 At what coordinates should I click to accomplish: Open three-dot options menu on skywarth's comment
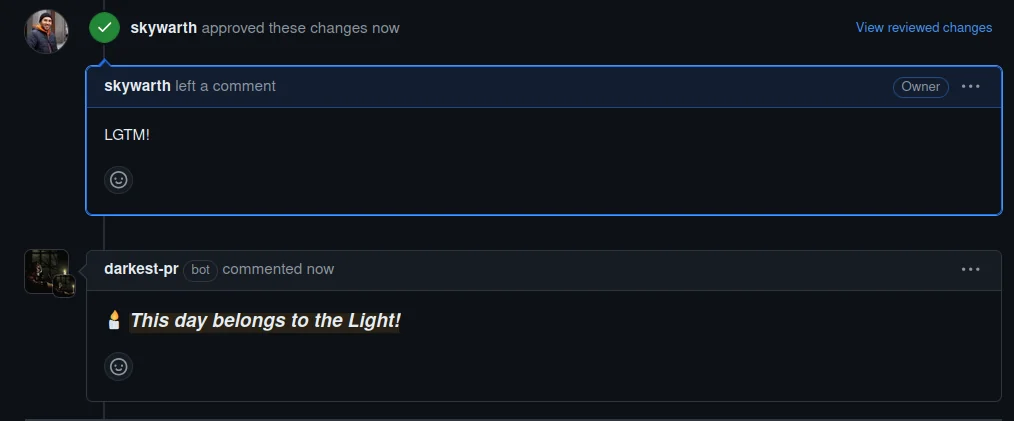pos(970,87)
